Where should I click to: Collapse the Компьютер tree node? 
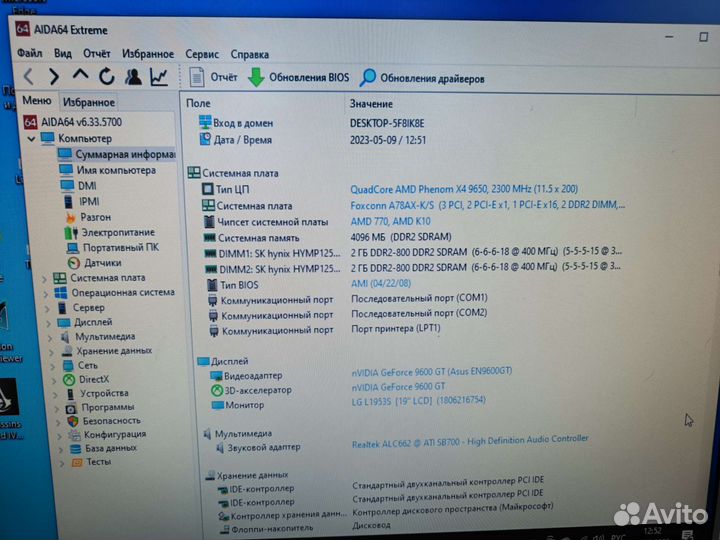point(31,138)
